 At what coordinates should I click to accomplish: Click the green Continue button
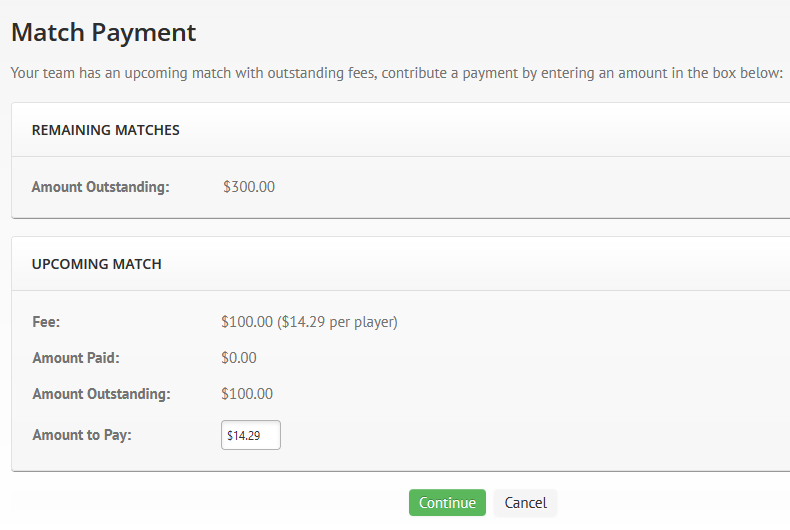[447, 502]
